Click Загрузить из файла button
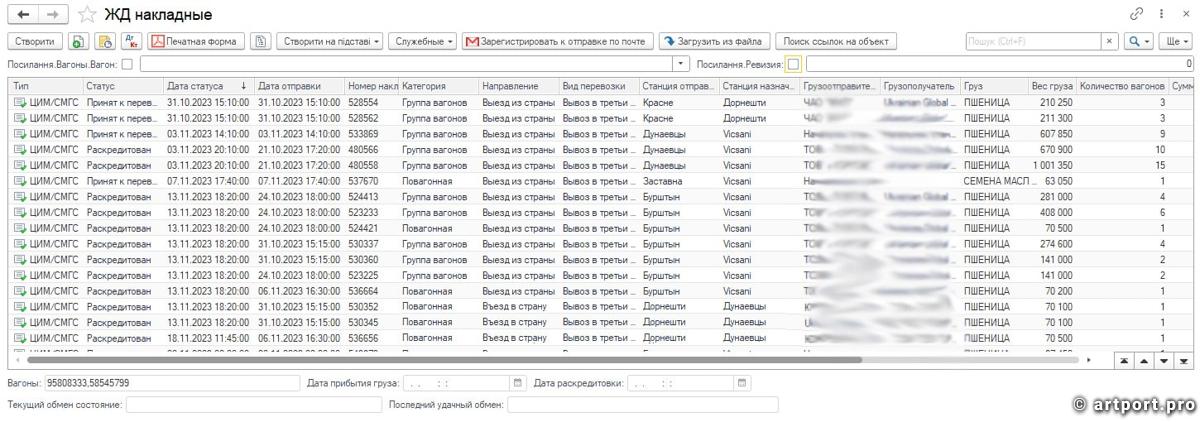 pos(713,41)
